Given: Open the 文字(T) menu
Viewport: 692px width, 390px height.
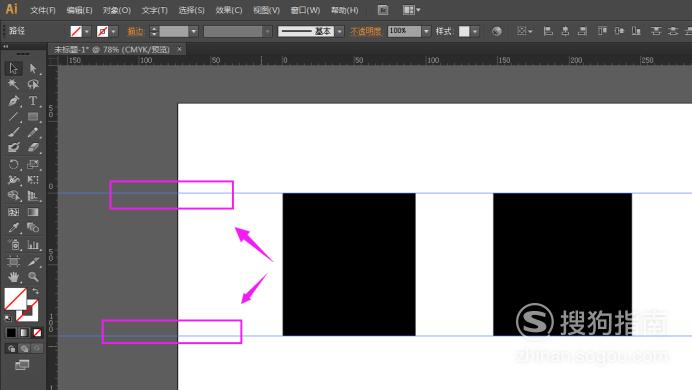Looking at the screenshot, I should pos(154,10).
